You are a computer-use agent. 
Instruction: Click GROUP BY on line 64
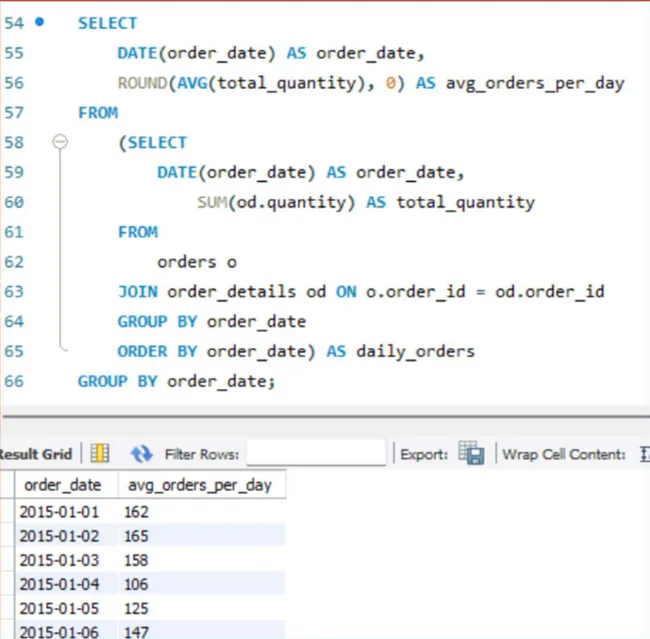(x=158, y=321)
